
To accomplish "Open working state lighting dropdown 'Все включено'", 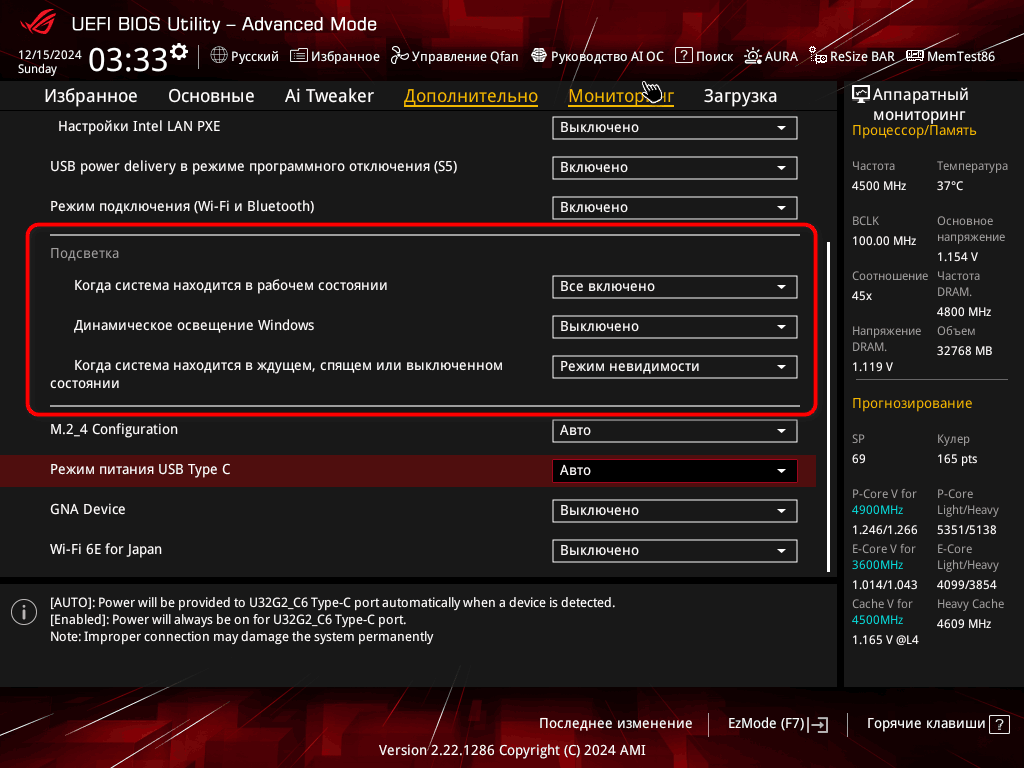I will pyautogui.click(x=675, y=287).
